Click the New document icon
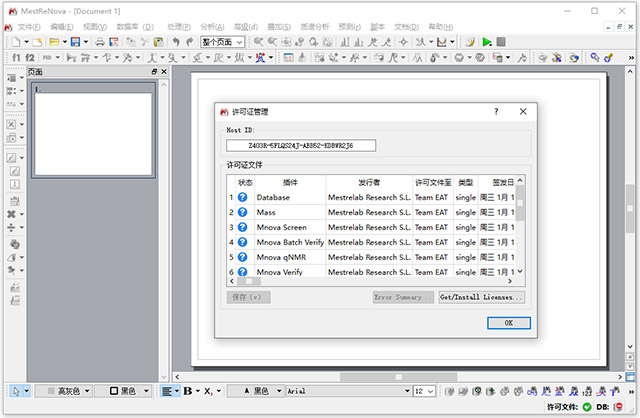The width and height of the screenshot is (640, 418). tap(16, 42)
